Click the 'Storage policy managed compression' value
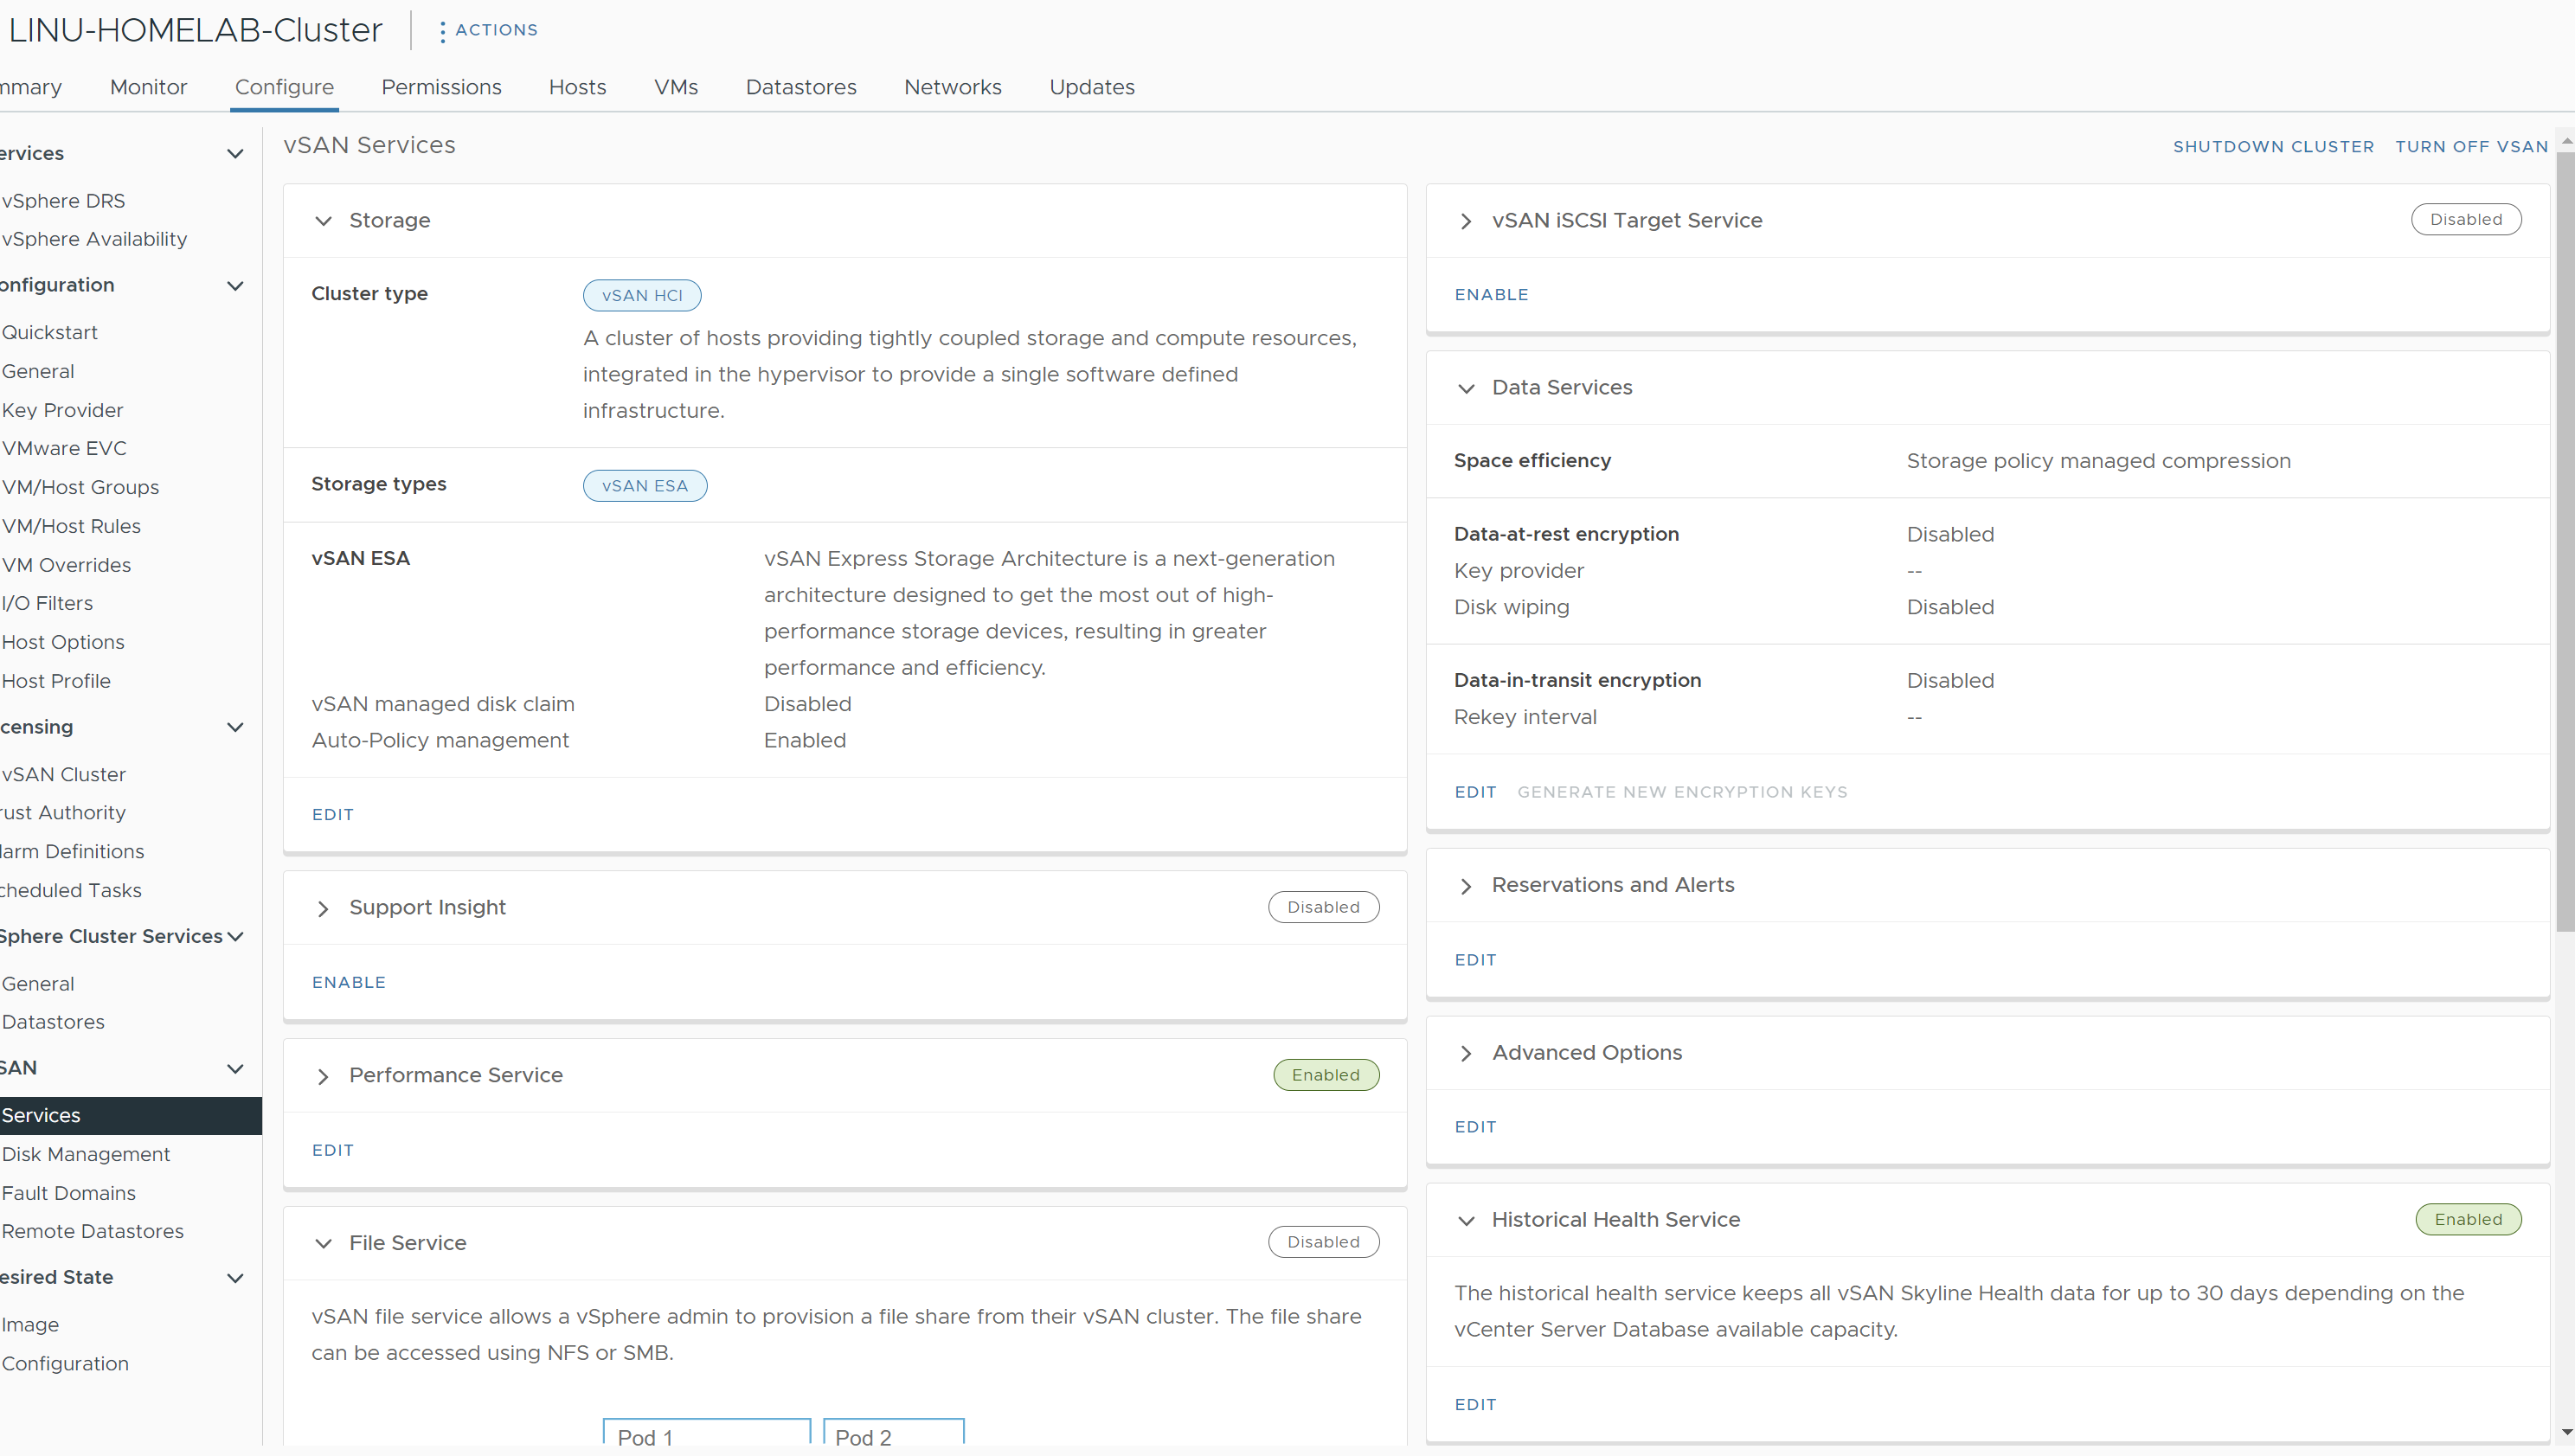Viewport: 2575px width, 1456px height. (2098, 461)
